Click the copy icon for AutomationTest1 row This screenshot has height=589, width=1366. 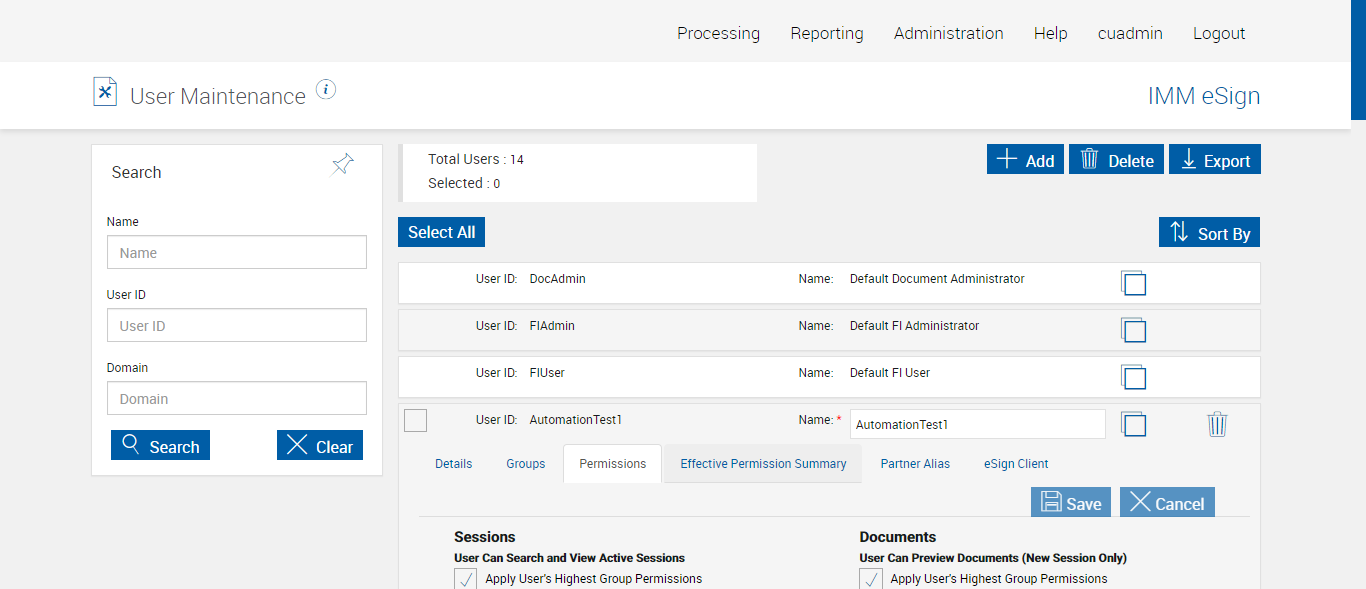point(1133,424)
